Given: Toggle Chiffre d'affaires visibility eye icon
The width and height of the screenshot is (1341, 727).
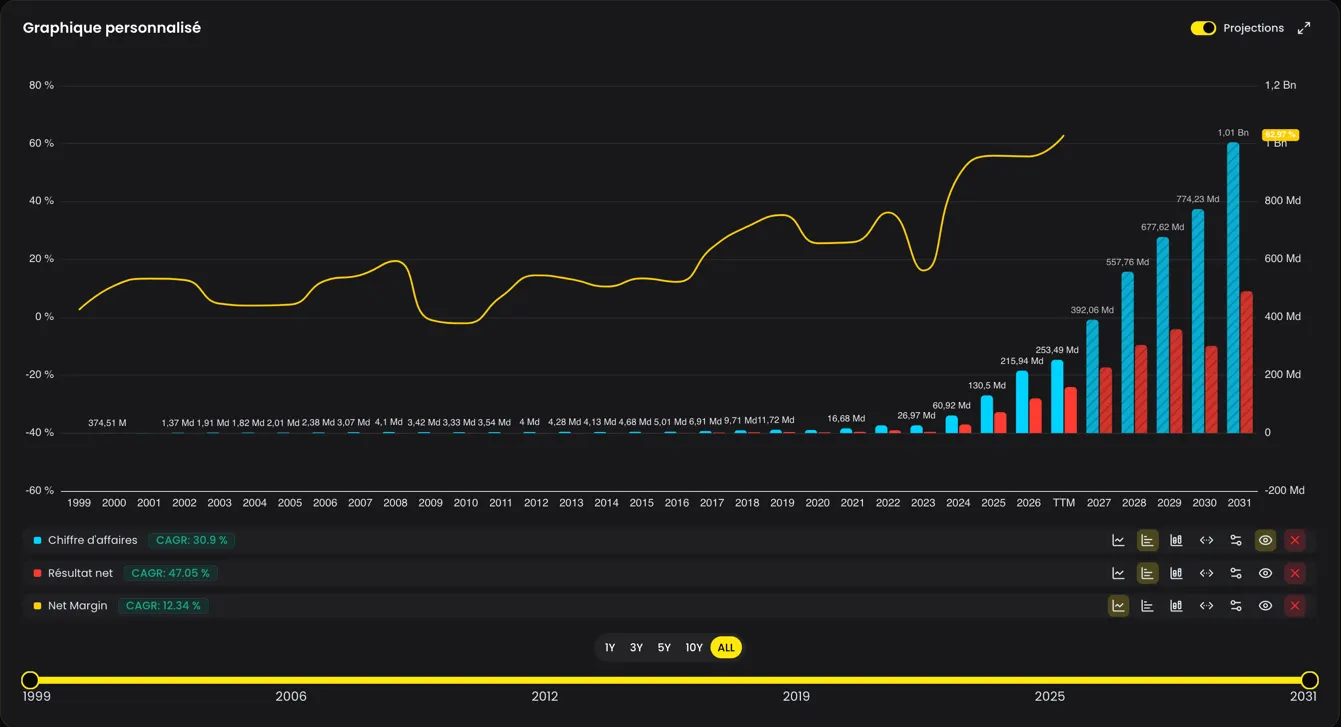Looking at the screenshot, I should [x=1265, y=540].
